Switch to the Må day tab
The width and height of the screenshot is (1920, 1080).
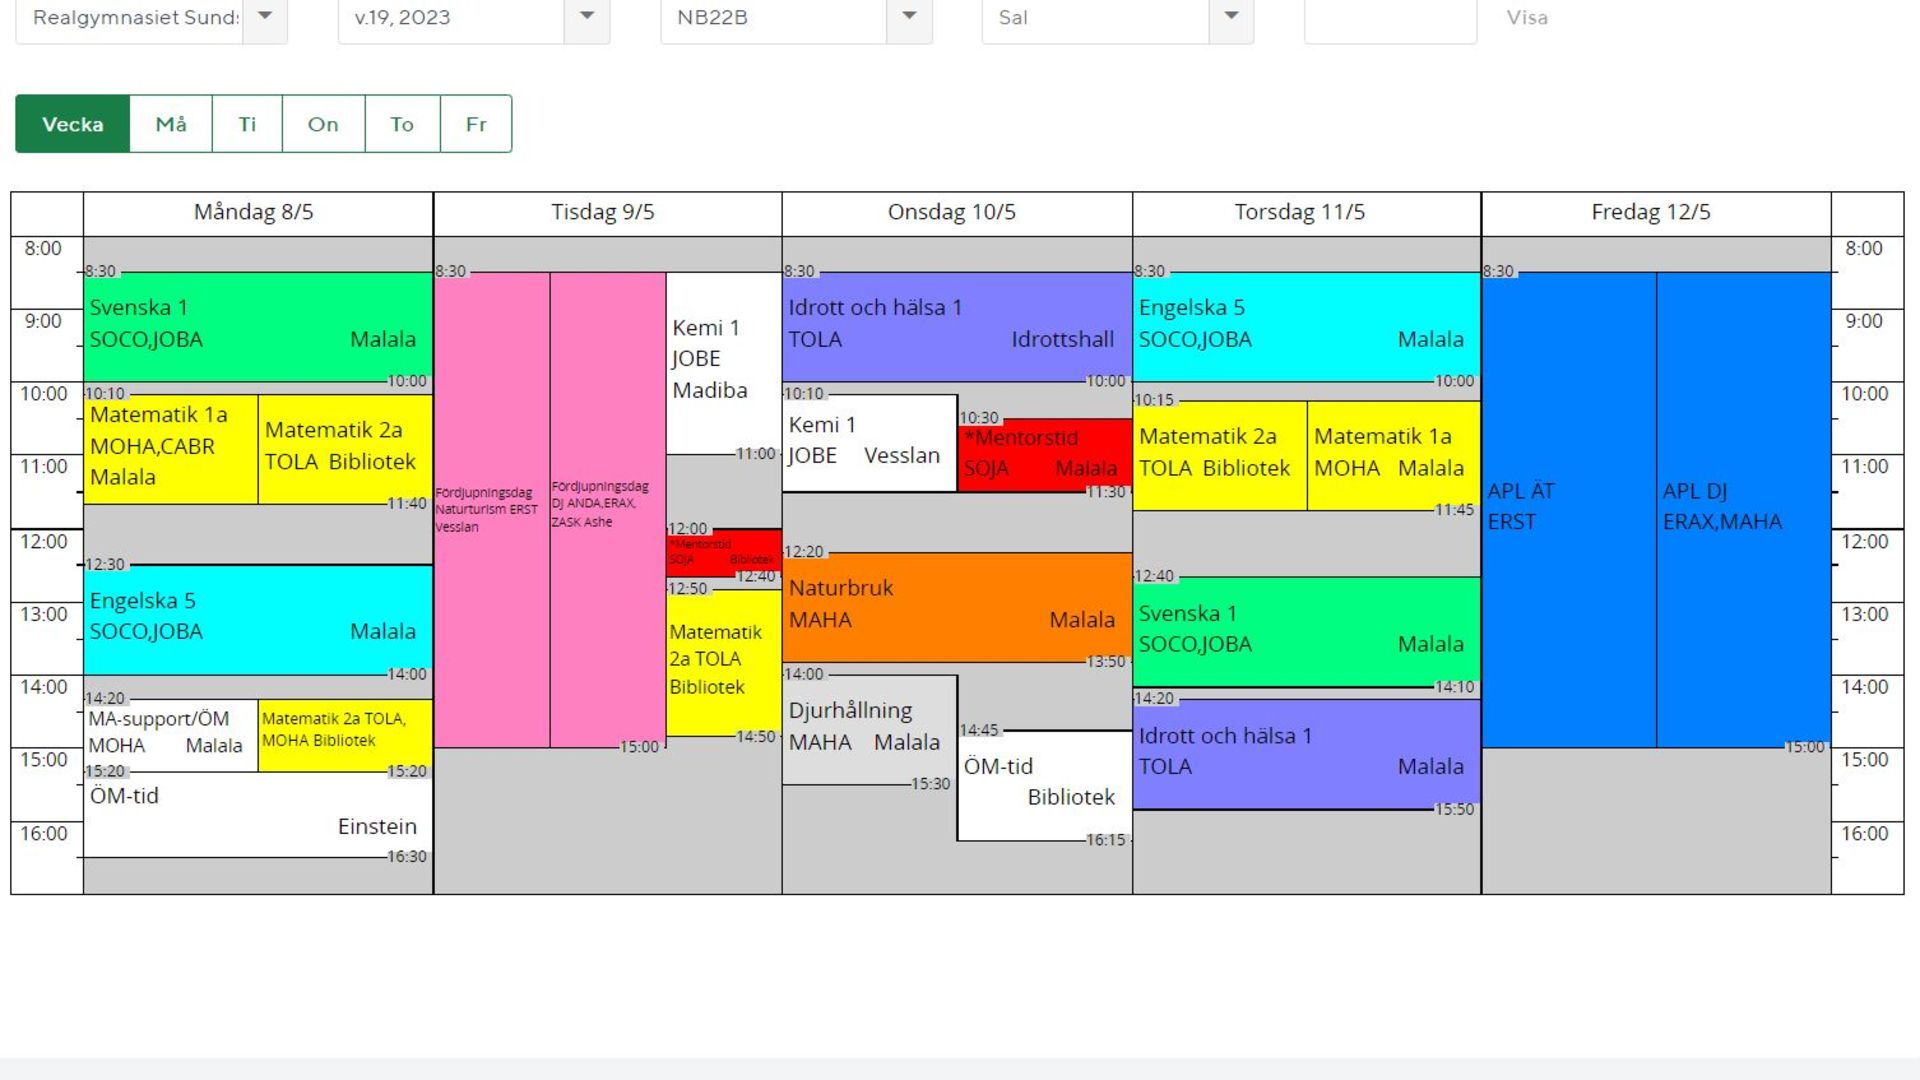click(x=171, y=124)
